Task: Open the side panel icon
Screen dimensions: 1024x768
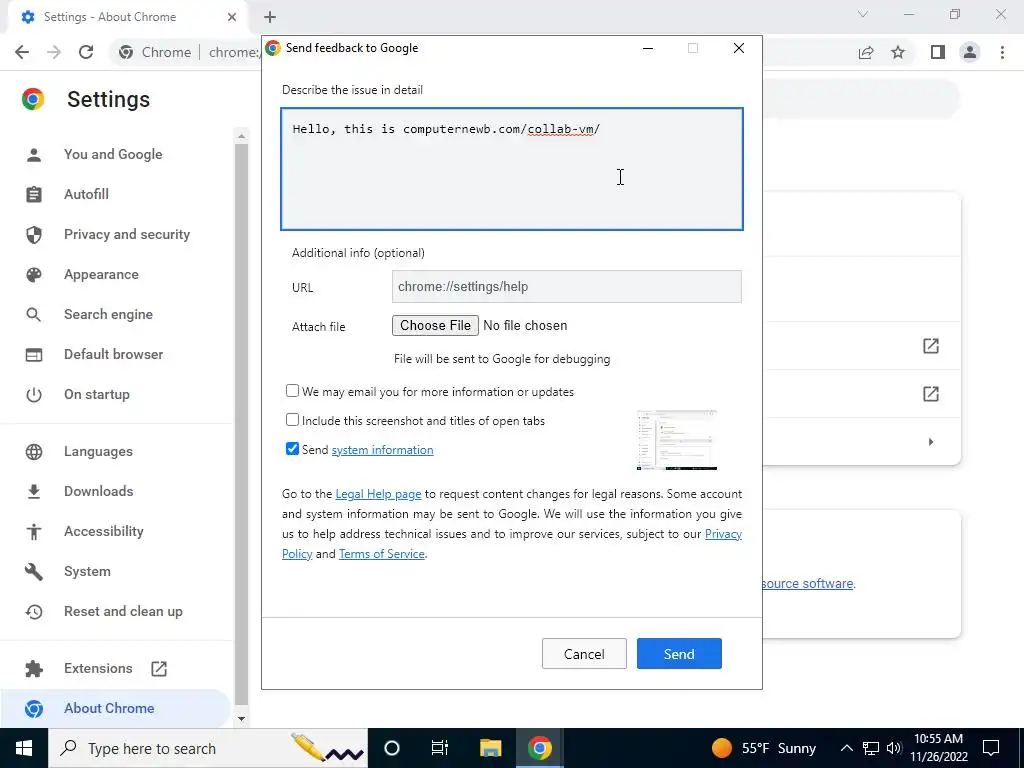Action: [938, 52]
